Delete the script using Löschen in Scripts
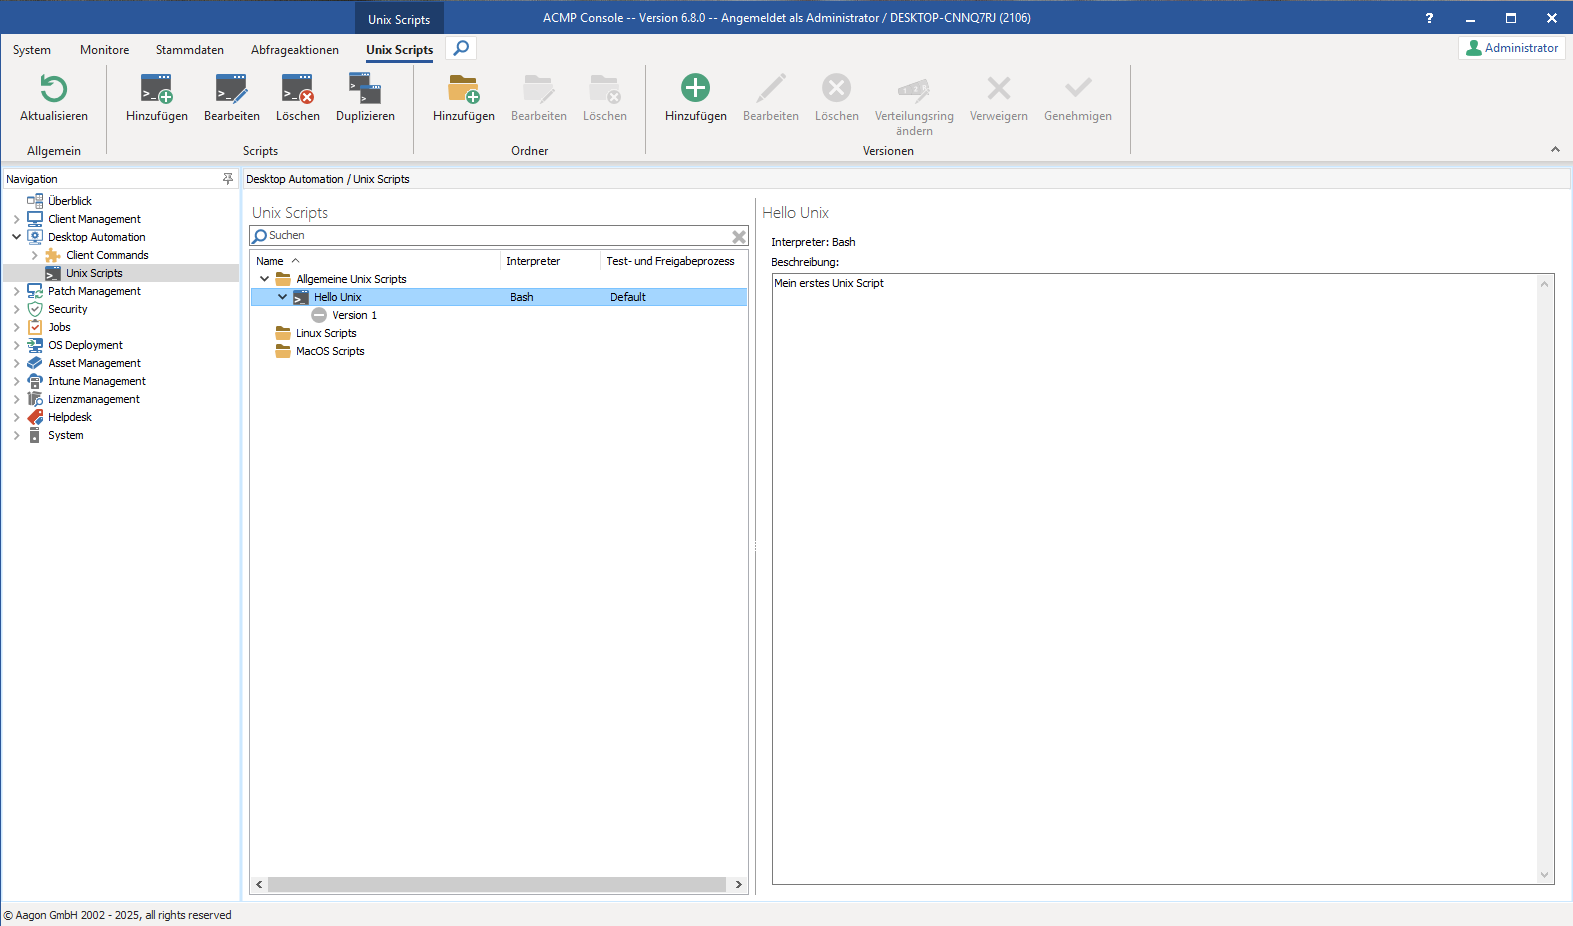 pyautogui.click(x=297, y=90)
